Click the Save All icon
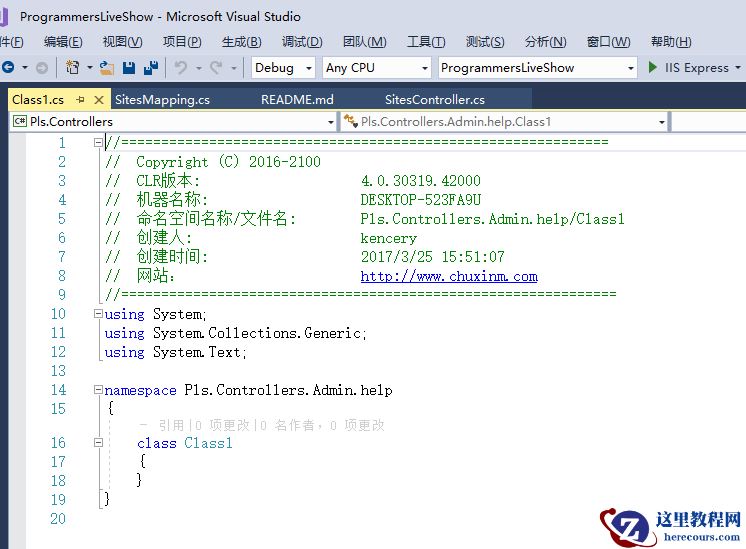746x549 pixels. 151,68
